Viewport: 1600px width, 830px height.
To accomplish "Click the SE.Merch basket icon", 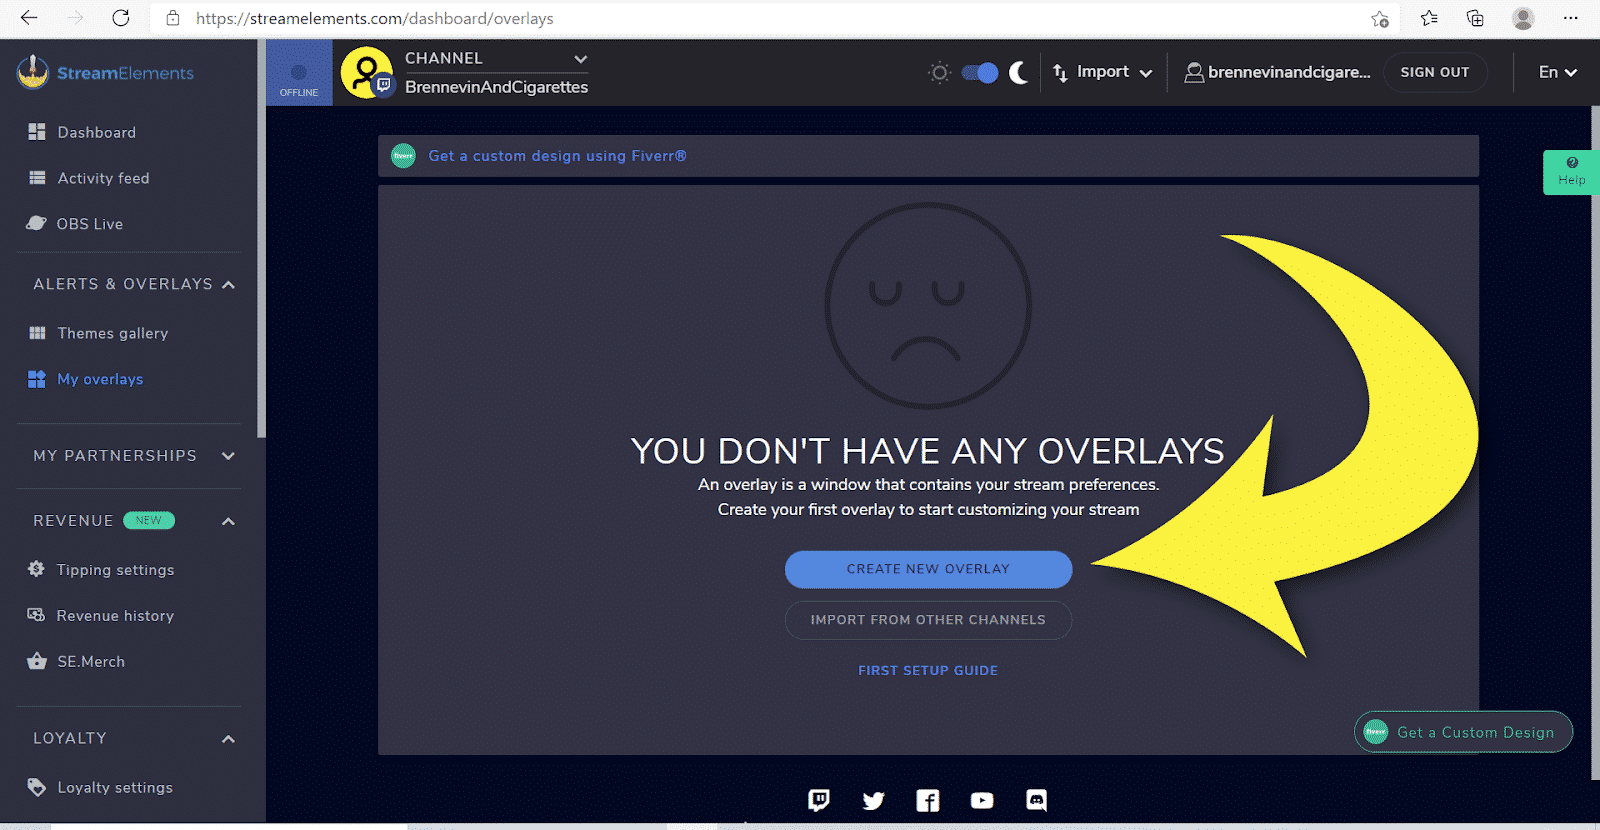I will coord(37,661).
